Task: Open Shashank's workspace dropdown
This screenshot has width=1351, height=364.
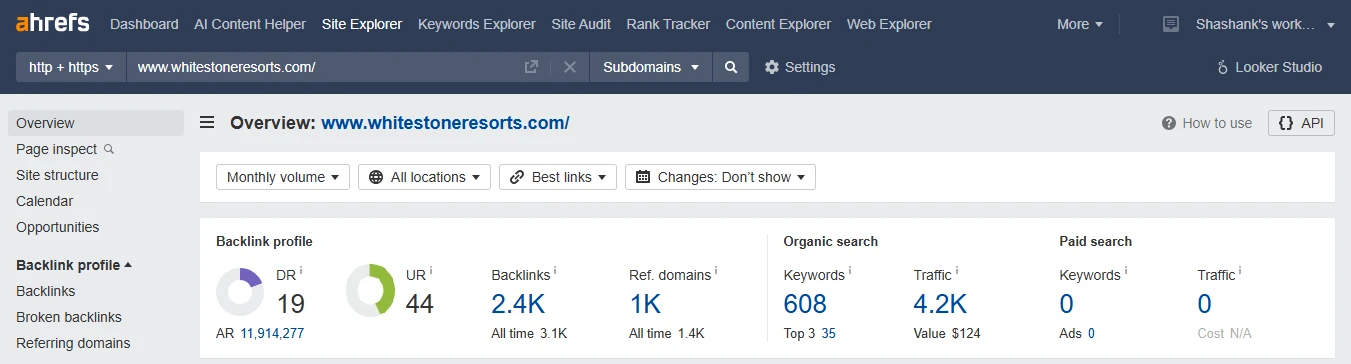Action: tap(1265, 24)
